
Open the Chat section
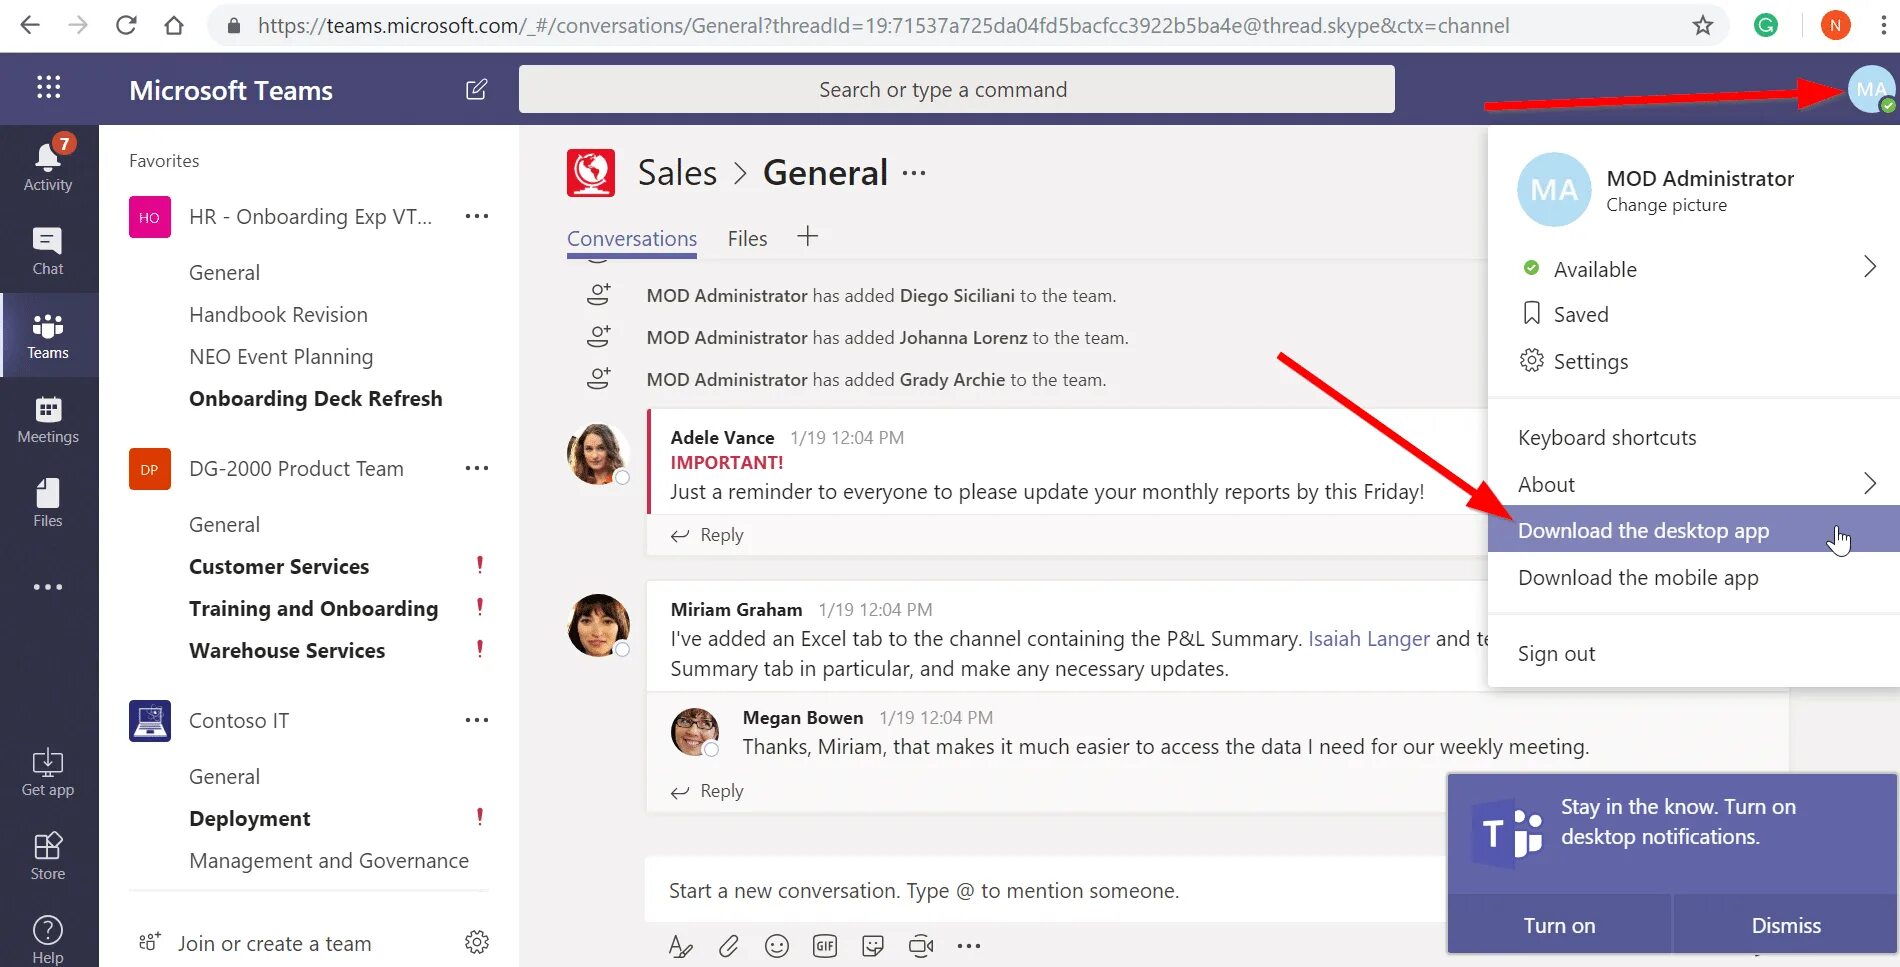point(48,251)
